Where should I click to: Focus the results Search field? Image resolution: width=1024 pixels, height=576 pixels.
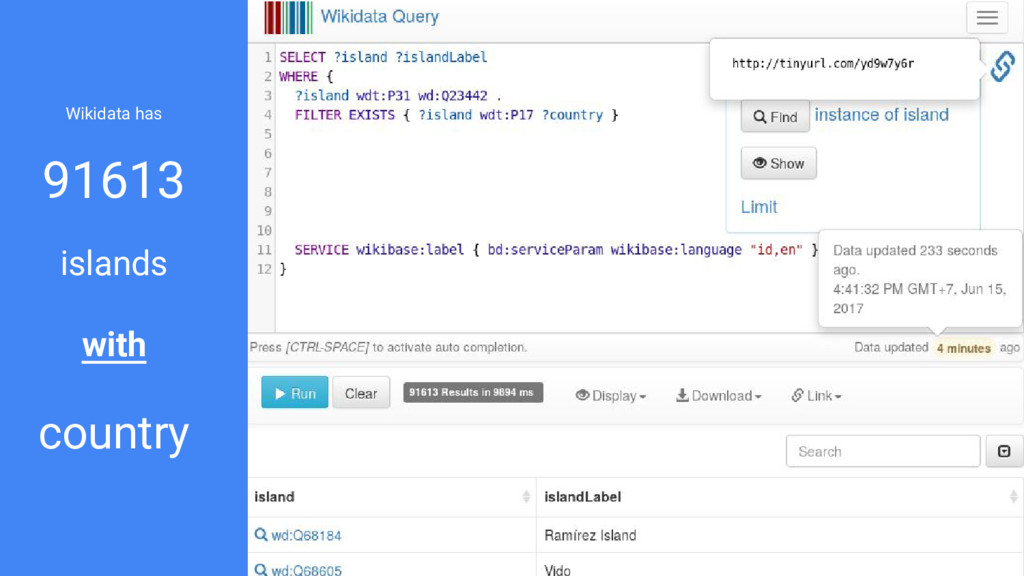[x=883, y=451]
